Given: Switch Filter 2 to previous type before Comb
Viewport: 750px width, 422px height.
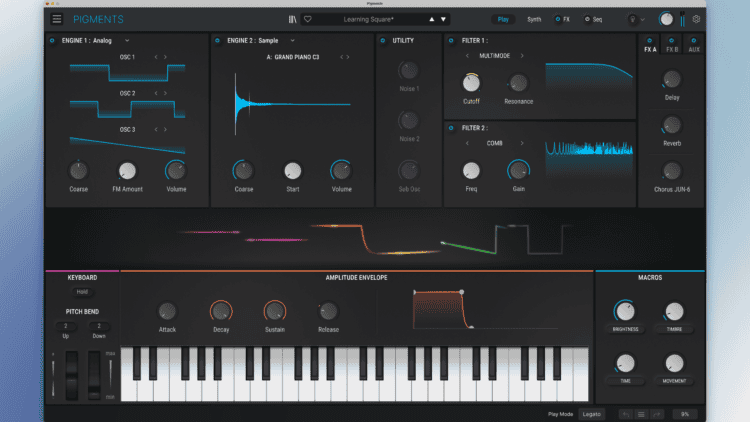Looking at the screenshot, I should point(467,143).
